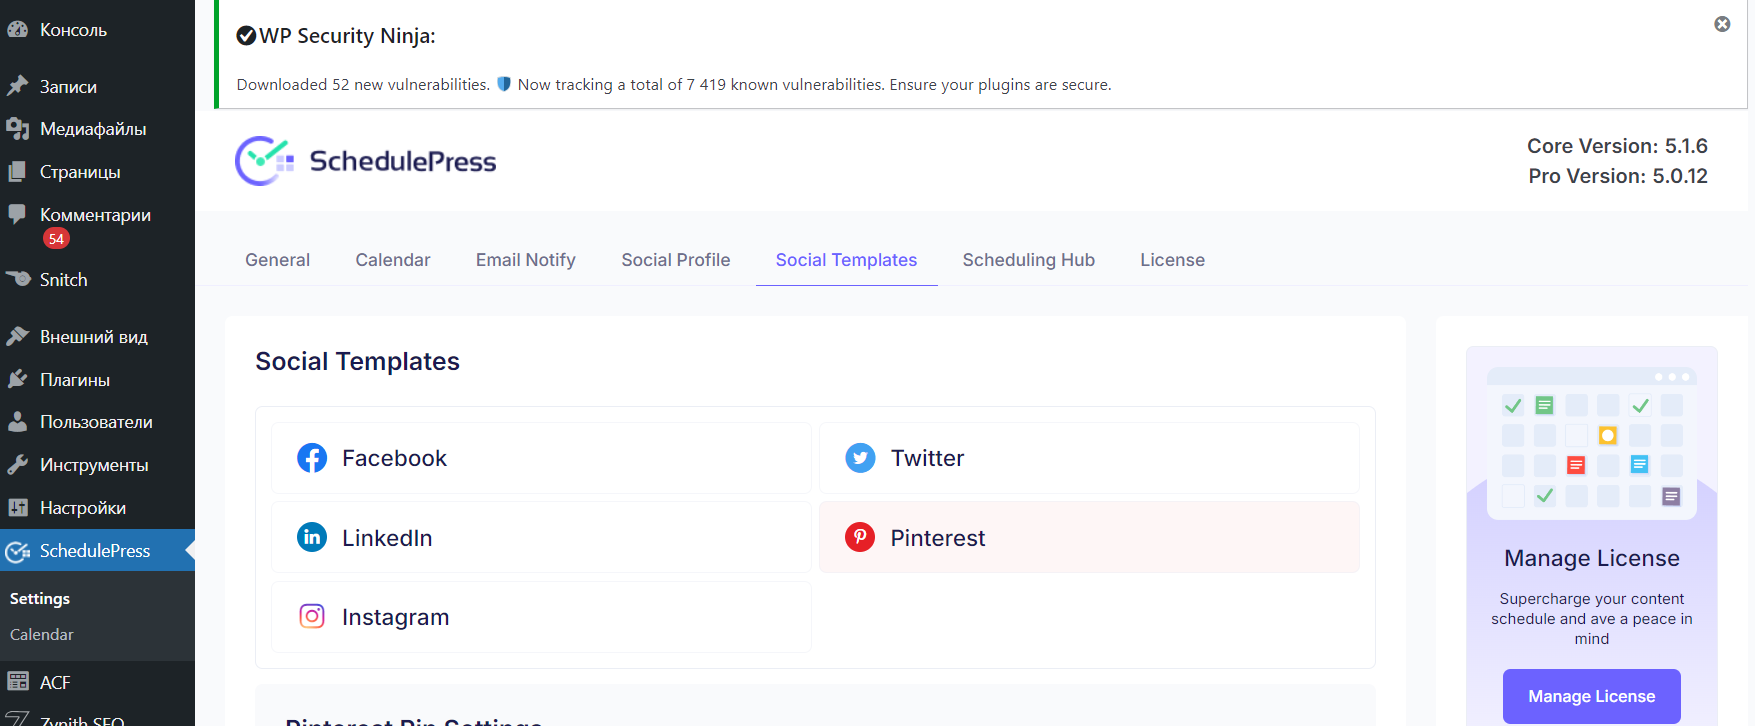This screenshot has height=726, width=1755.
Task: Open Плагины via its plug icon
Action: [17, 379]
